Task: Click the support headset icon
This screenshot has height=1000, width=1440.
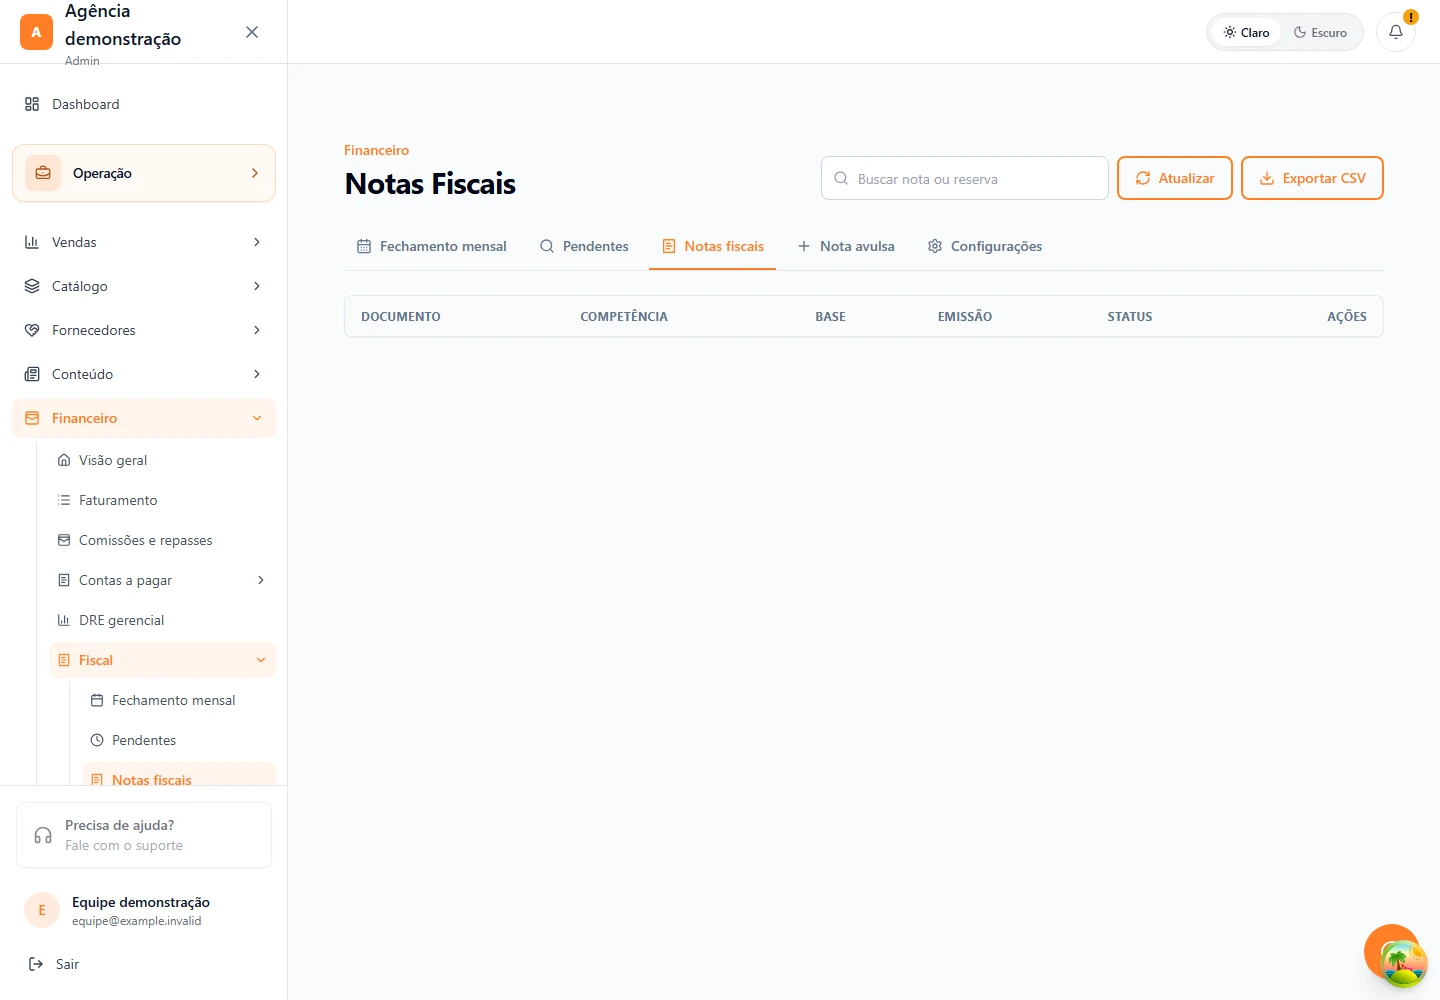Action: 43,835
